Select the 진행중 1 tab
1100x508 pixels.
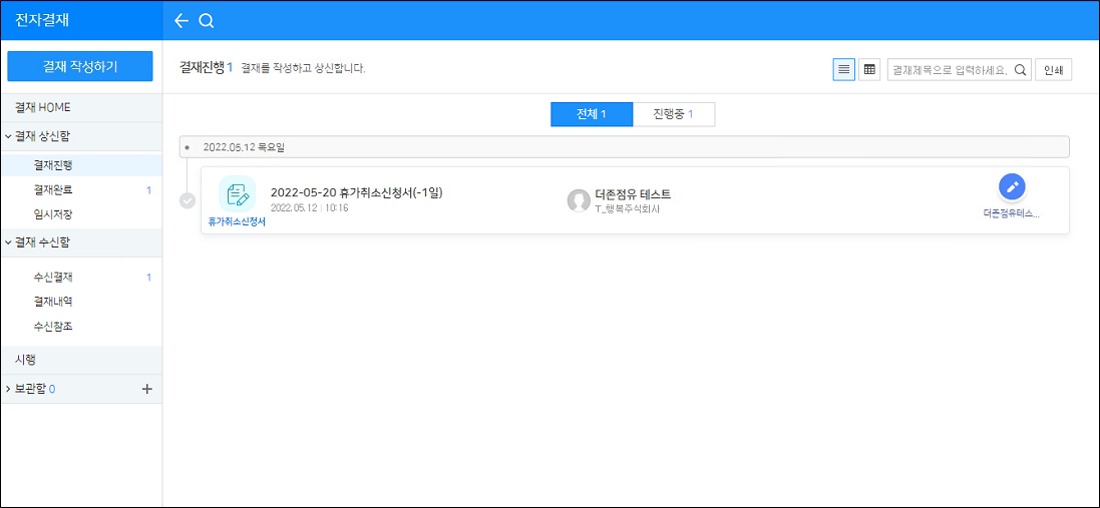point(673,114)
